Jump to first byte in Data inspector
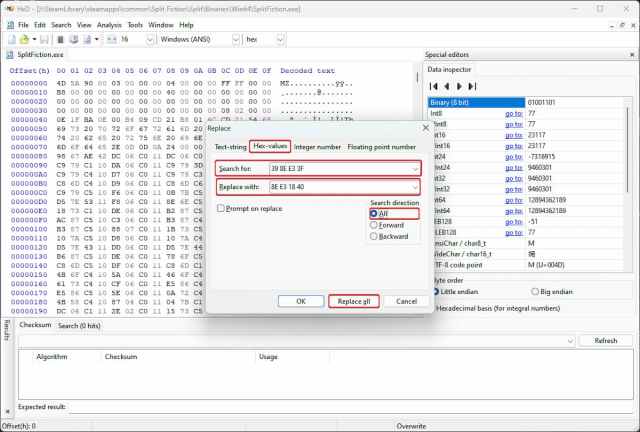640x432 pixels. (434, 85)
